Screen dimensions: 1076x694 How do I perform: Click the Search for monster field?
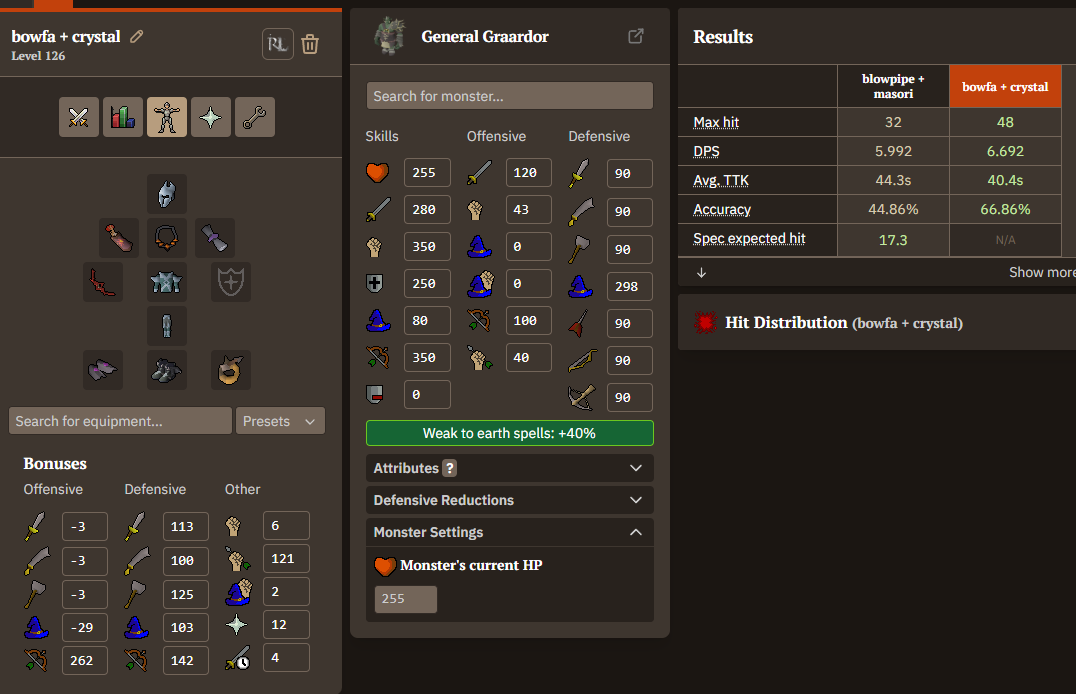coord(510,96)
